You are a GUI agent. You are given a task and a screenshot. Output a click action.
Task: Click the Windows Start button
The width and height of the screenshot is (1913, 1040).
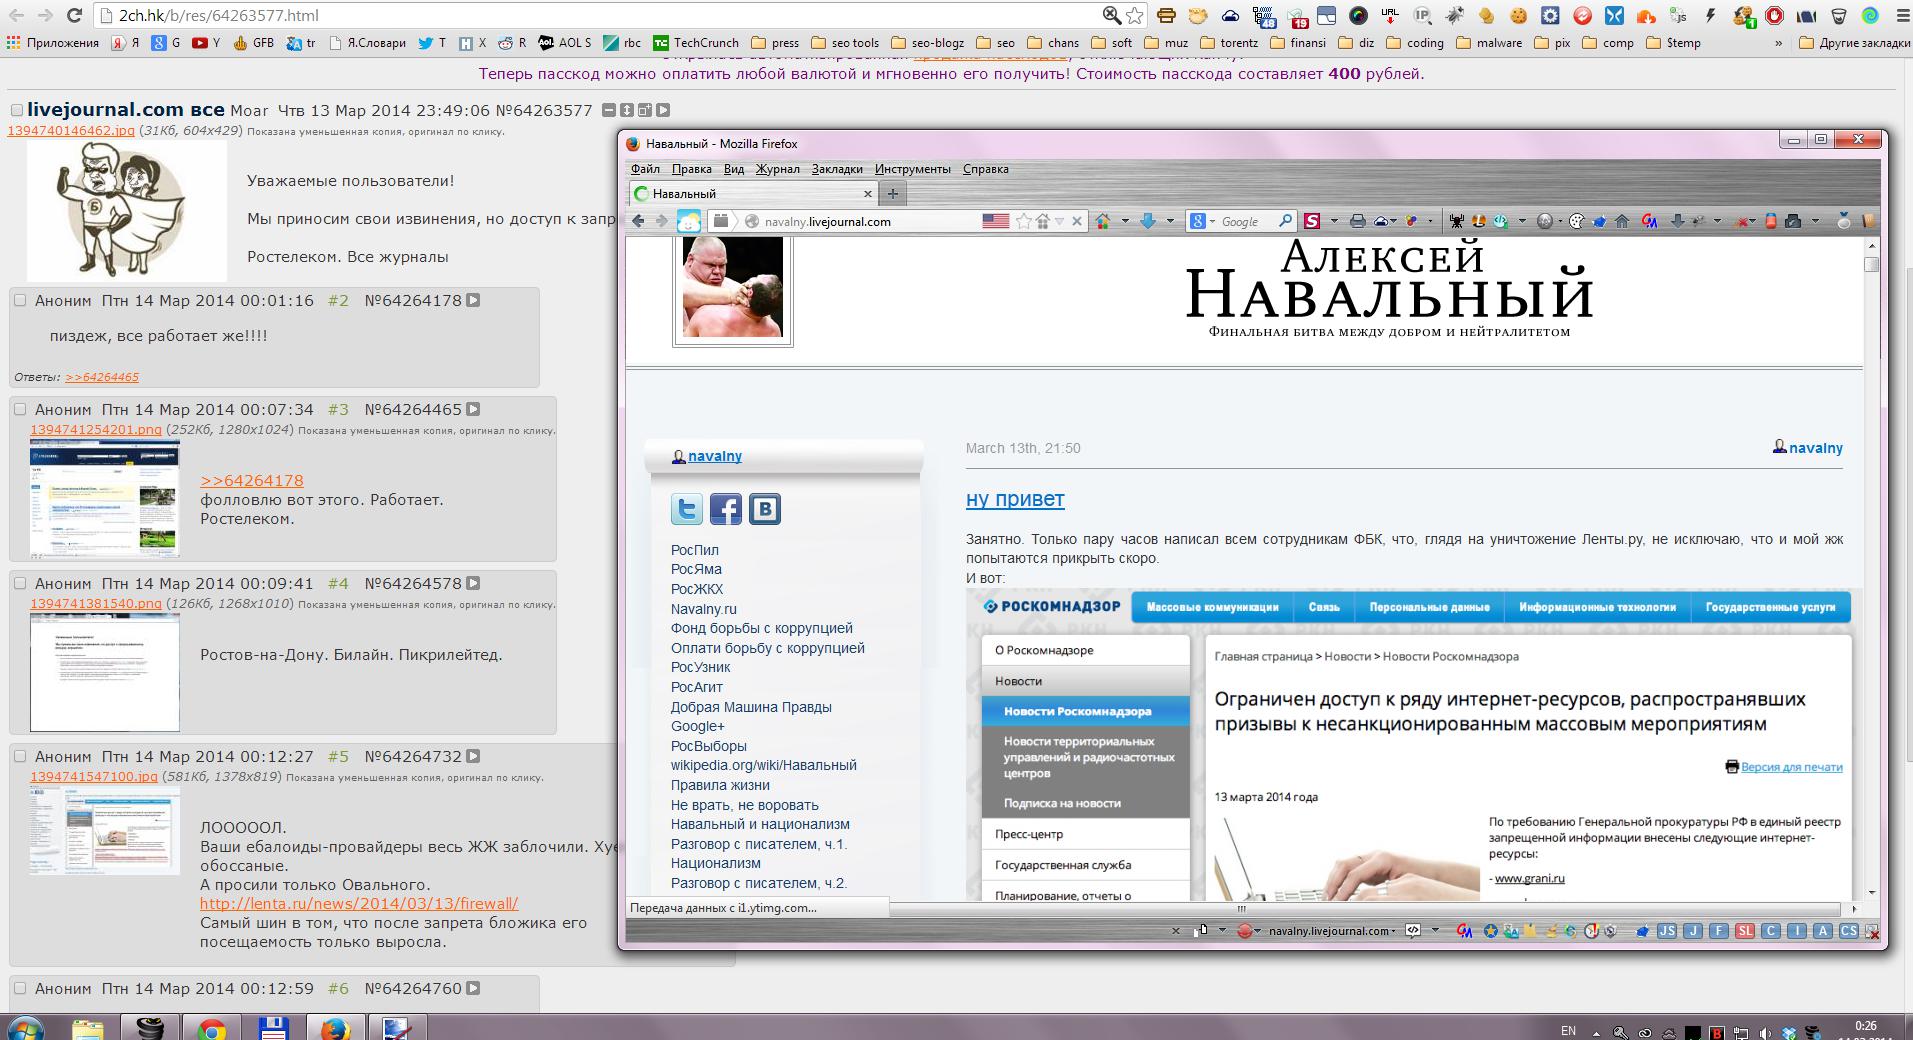point(24,1028)
